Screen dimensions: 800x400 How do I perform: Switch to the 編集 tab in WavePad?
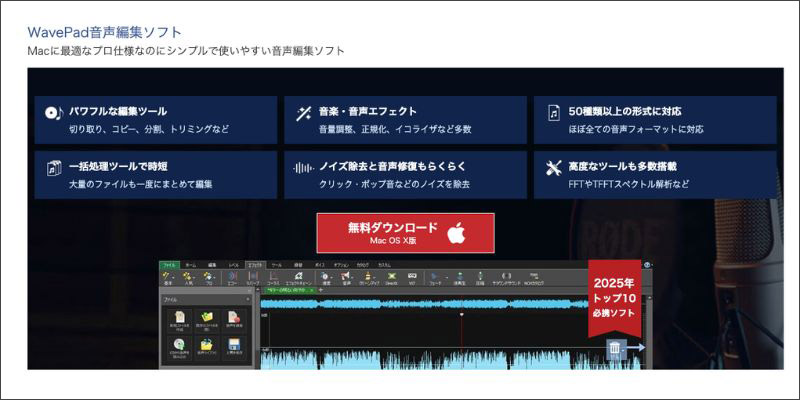(212, 265)
